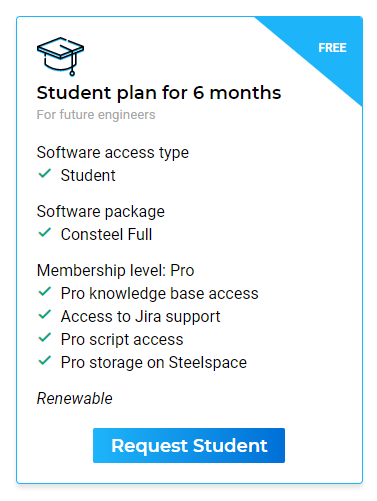Image resolution: width=377 pixels, height=501 pixels.
Task: Click the Pro knowledge base access text
Action: (160, 293)
